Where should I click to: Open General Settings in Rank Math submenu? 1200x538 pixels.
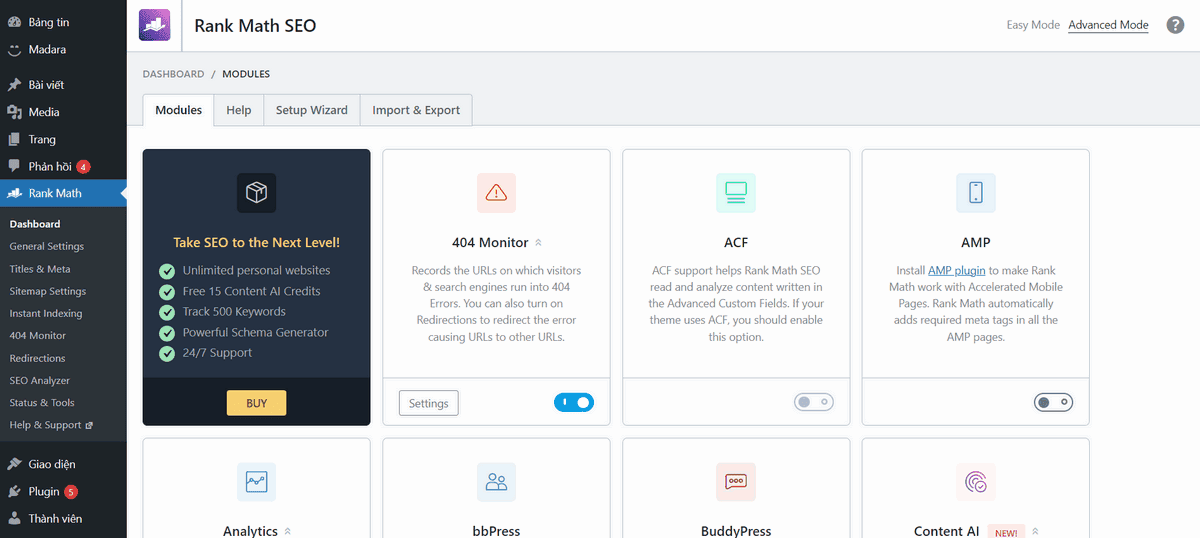pyautogui.click(x=47, y=246)
